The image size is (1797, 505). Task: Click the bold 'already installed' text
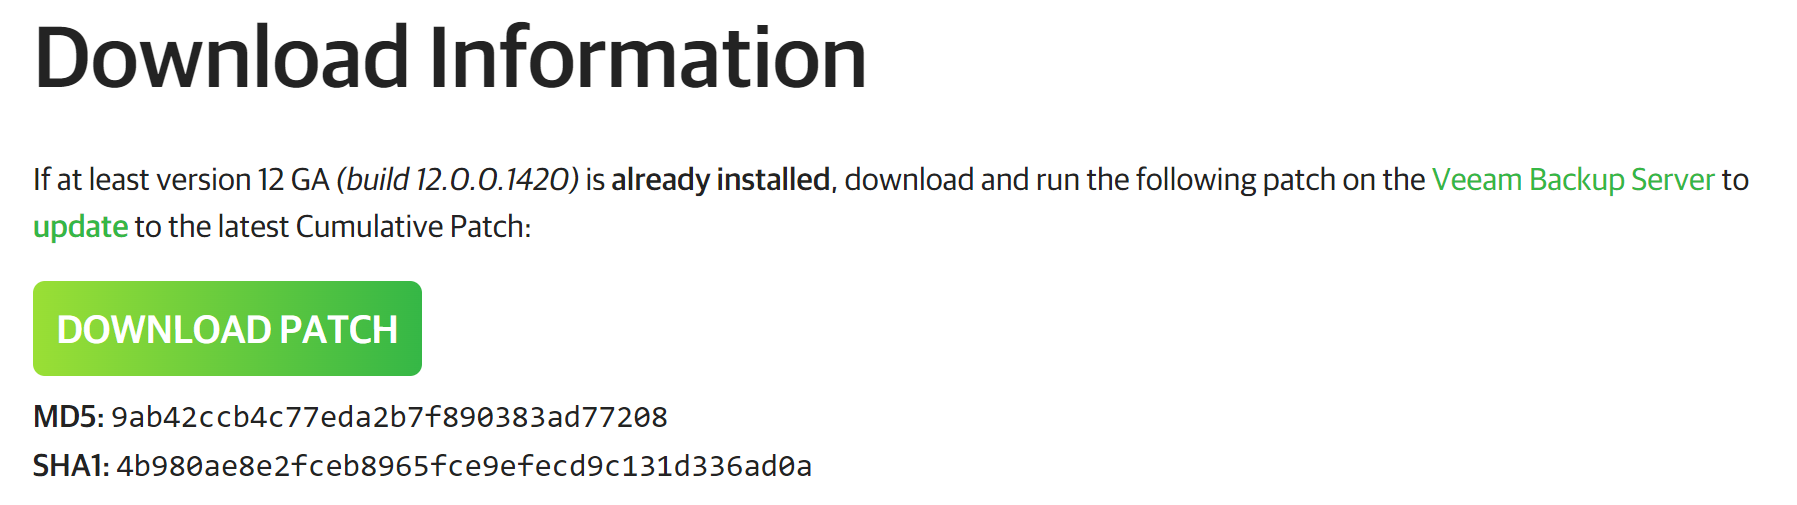pos(720,179)
